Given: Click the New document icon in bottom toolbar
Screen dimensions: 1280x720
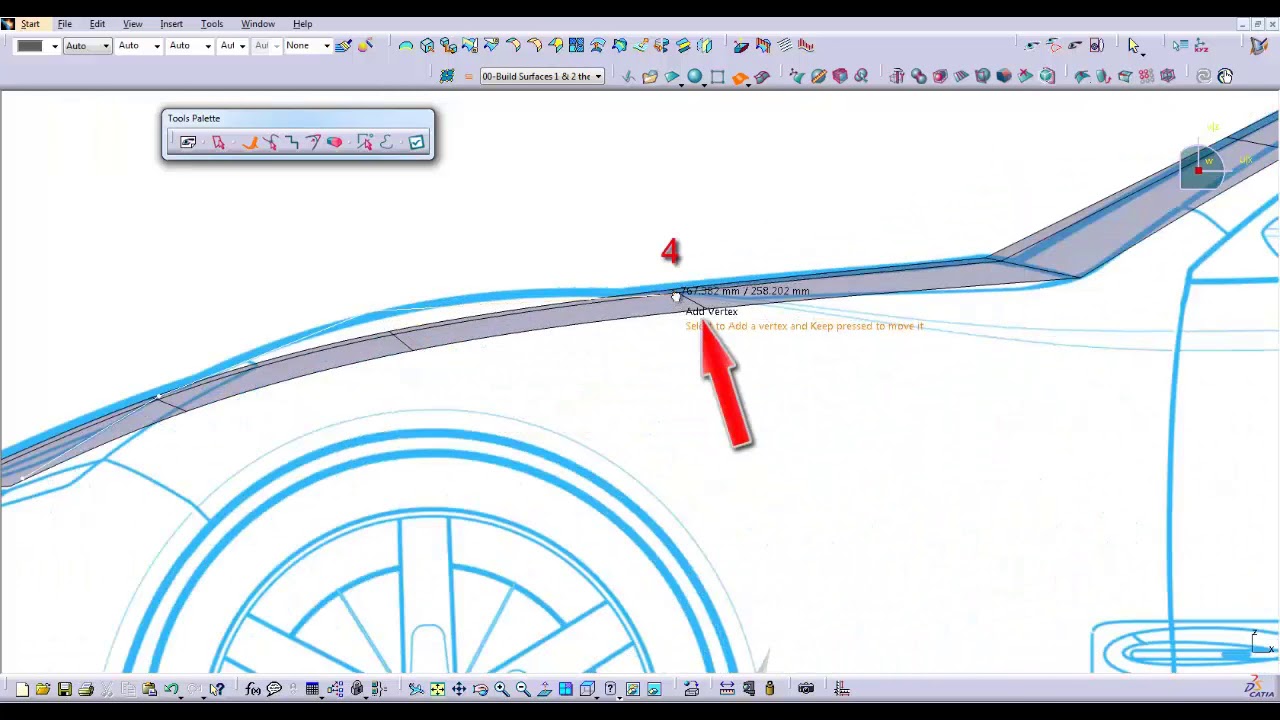Looking at the screenshot, I should point(22,688).
